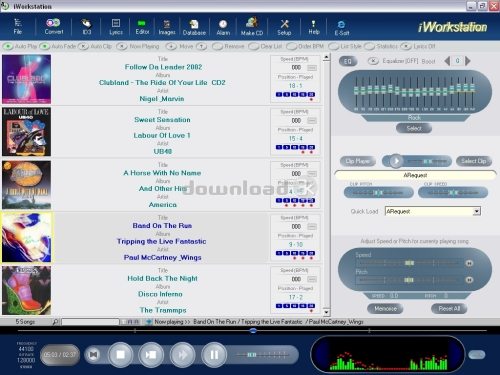The image size is (500, 375).
Task: Click the Select preset button under Rock
Action: [x=414, y=128]
